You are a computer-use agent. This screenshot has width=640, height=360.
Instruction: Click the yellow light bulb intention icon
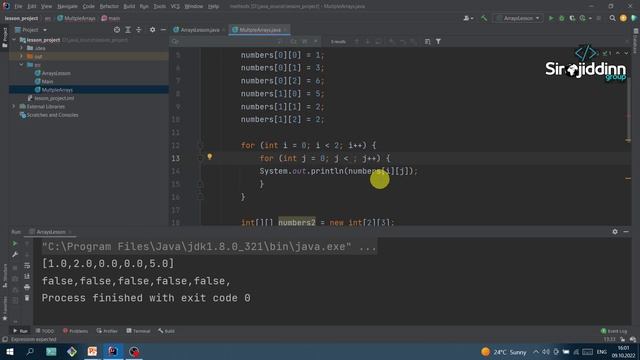coord(209,156)
